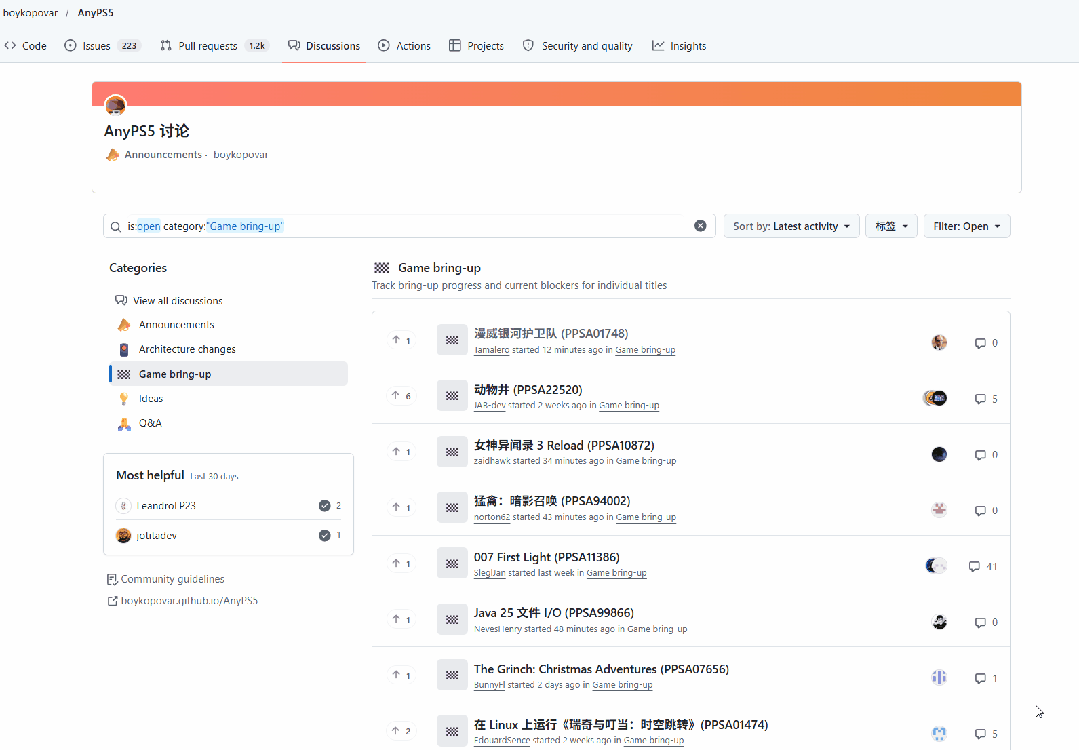Upvote the 007 First Light discussion

(x=401, y=564)
